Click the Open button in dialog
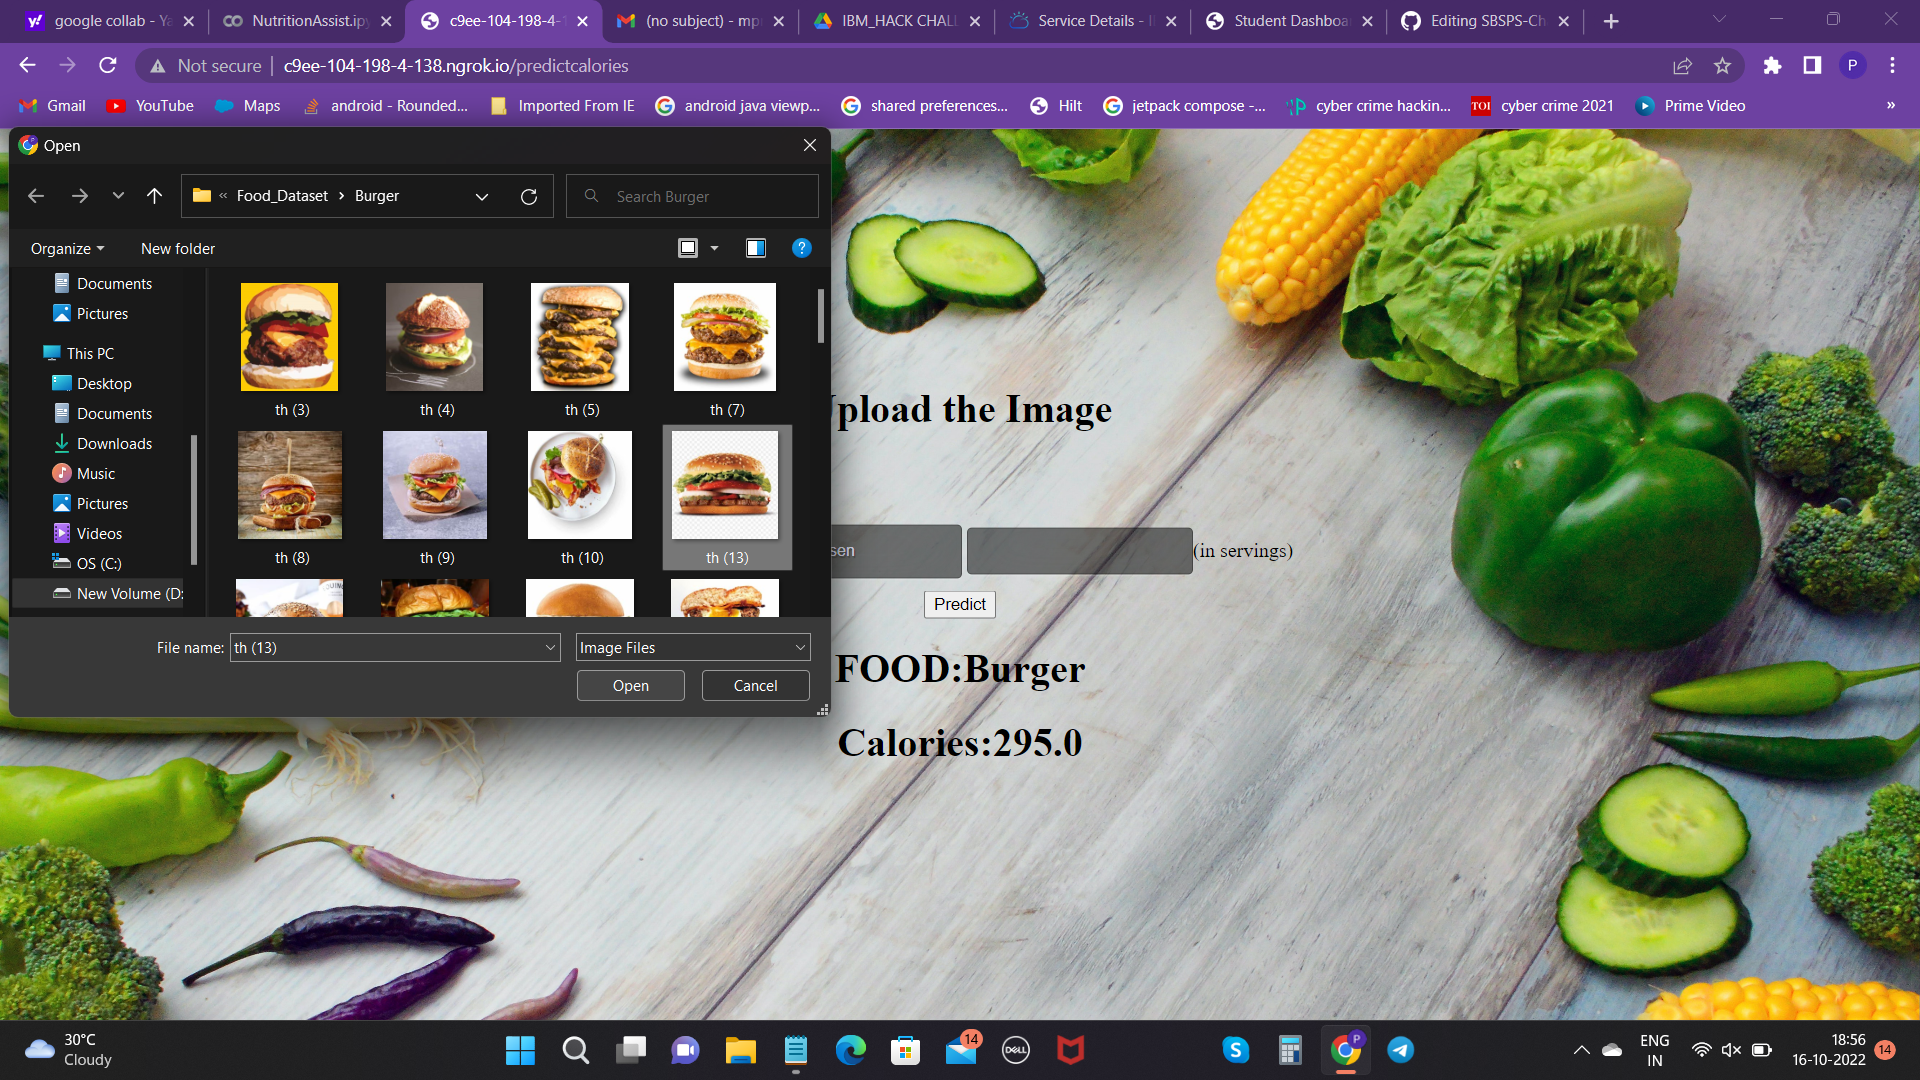Viewport: 1920px width, 1080px height. (x=631, y=686)
